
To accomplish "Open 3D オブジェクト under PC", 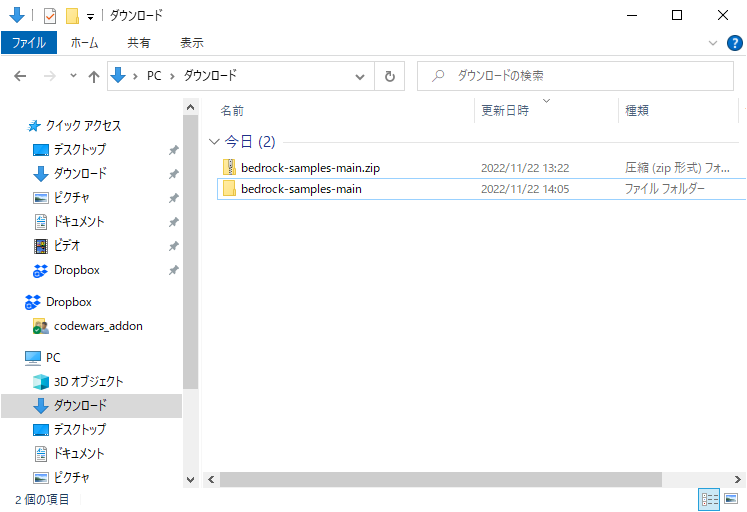I will coord(88,381).
